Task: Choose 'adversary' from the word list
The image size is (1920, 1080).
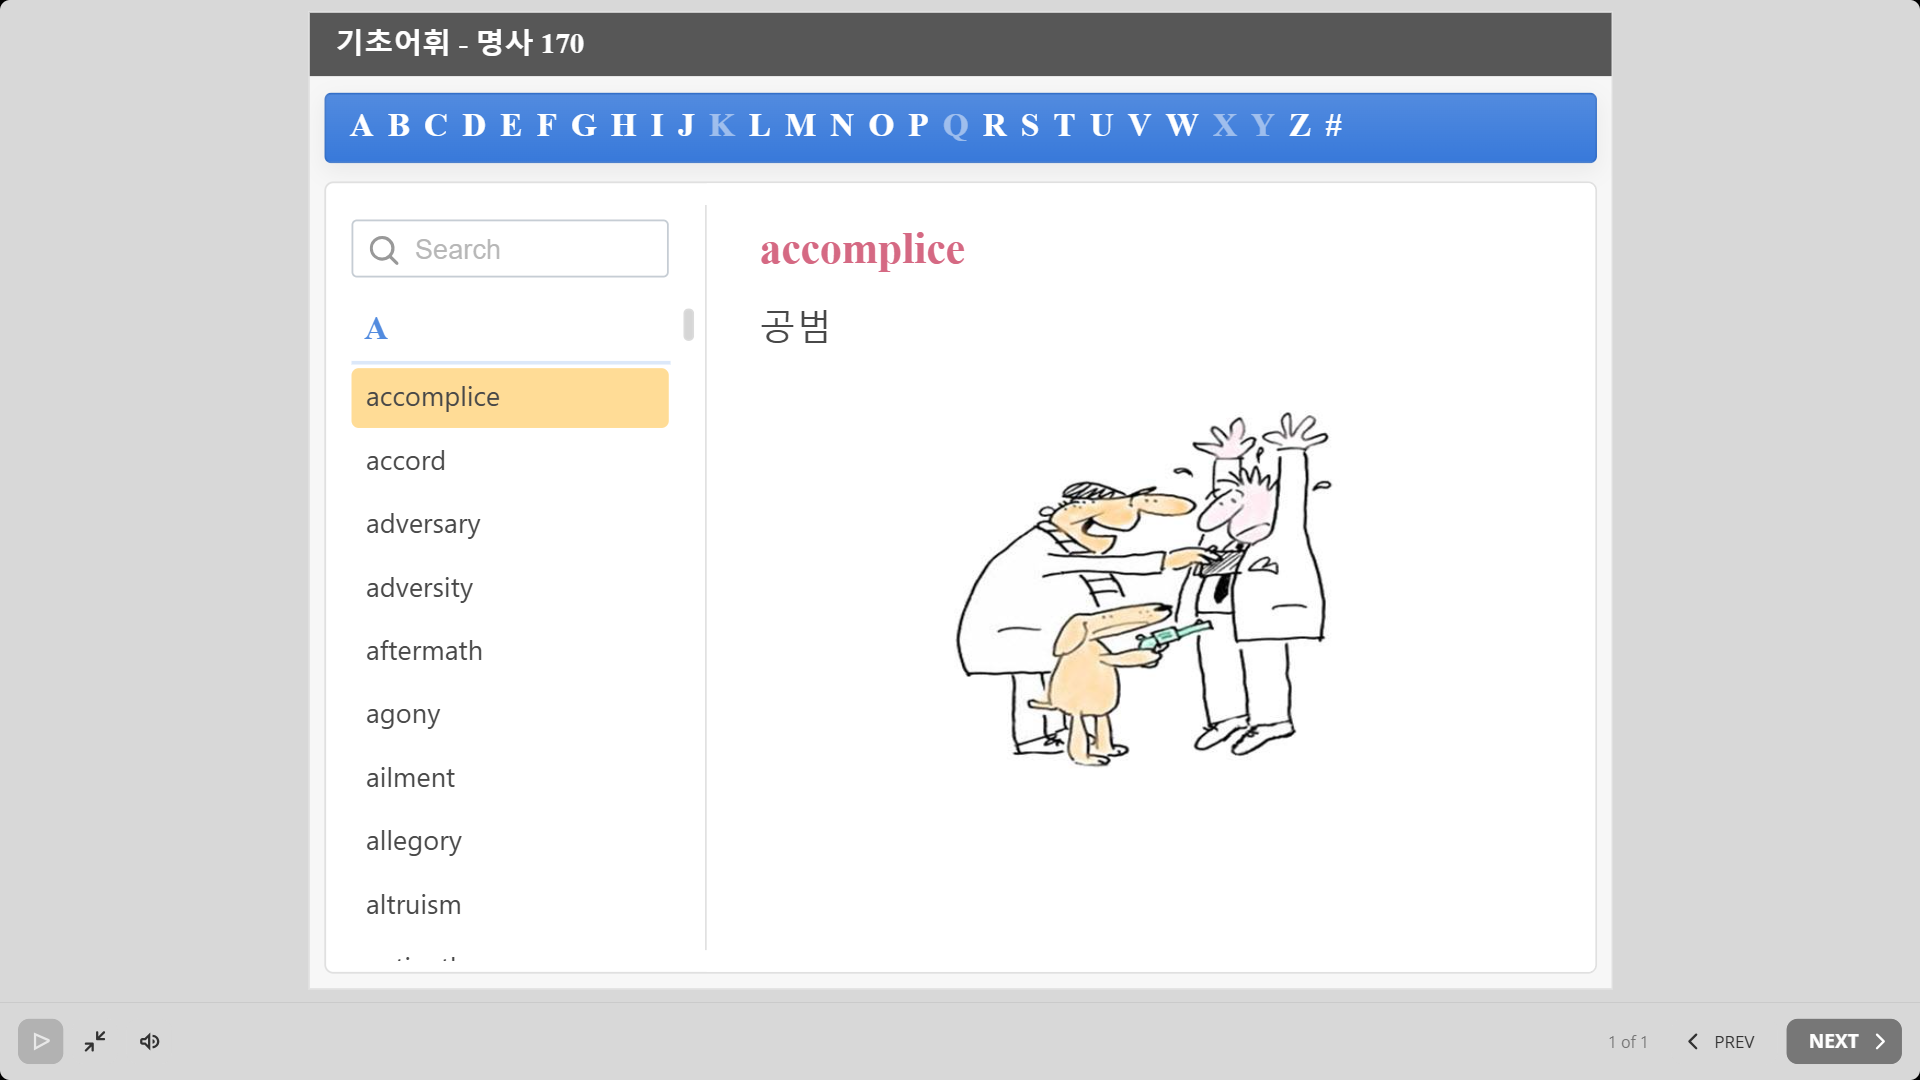Action: 422,524
